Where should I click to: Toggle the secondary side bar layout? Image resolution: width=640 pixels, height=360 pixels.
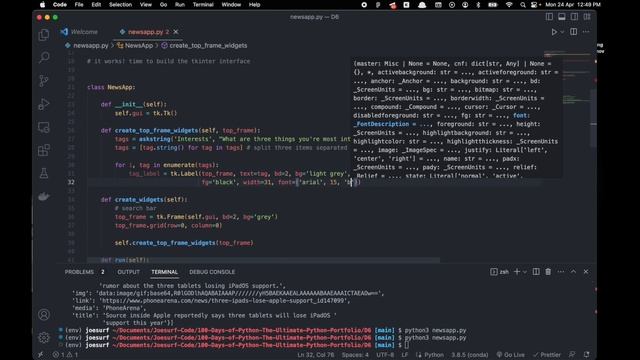pos(574,17)
